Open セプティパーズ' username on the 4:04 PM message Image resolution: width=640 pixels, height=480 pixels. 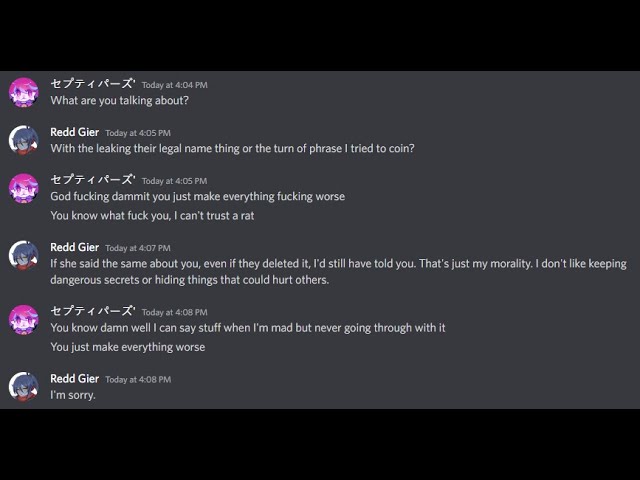point(92,84)
